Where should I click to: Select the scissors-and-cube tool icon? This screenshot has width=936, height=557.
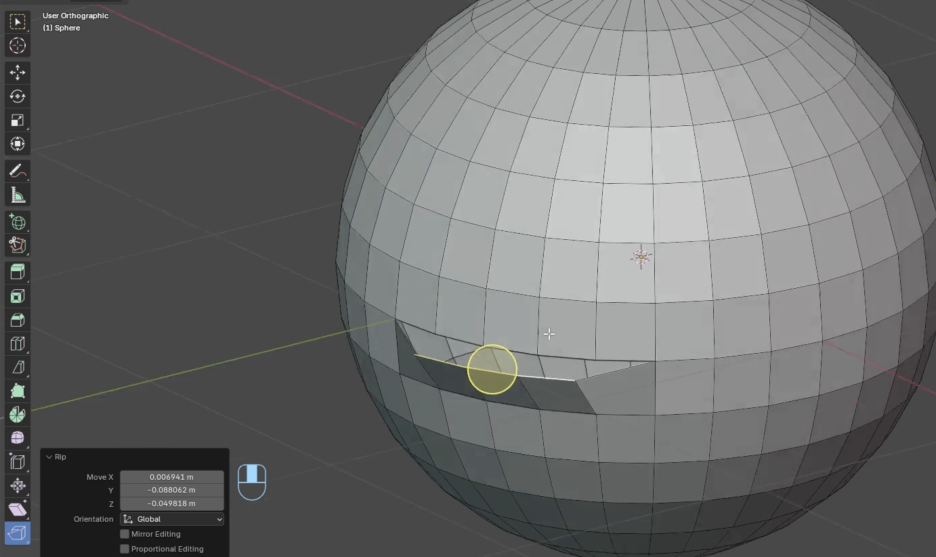(x=17, y=245)
